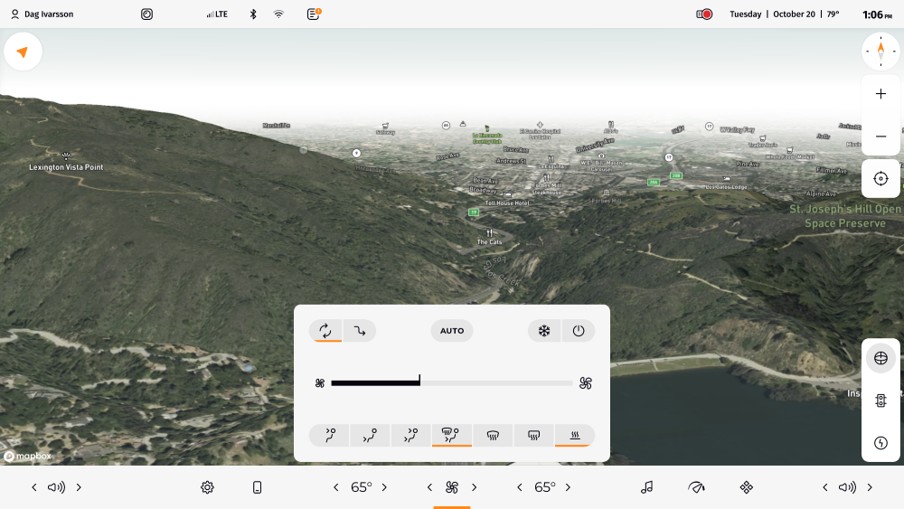Select rear window defrost icon
Screen dimensions: 904x509
[534, 436]
